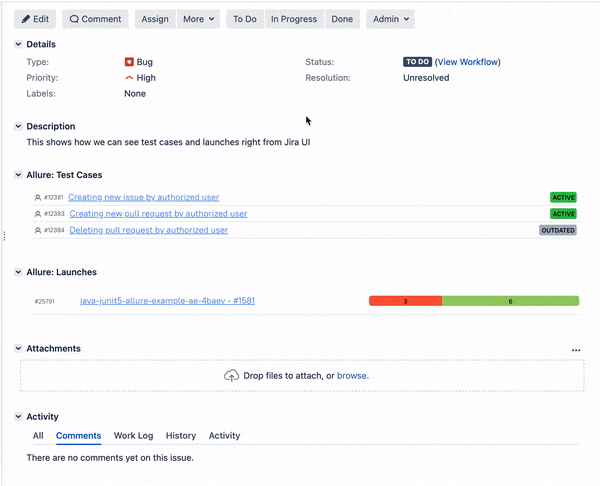This screenshot has height=486, width=600.
Task: Open the View Workflow link
Action: pos(468,62)
